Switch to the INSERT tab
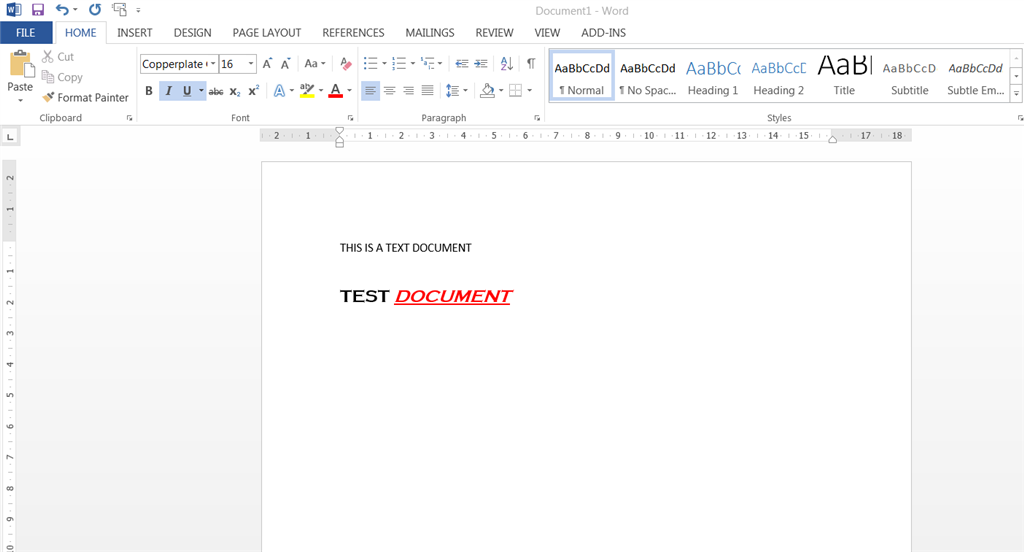The height and width of the screenshot is (552, 1024). coord(135,33)
